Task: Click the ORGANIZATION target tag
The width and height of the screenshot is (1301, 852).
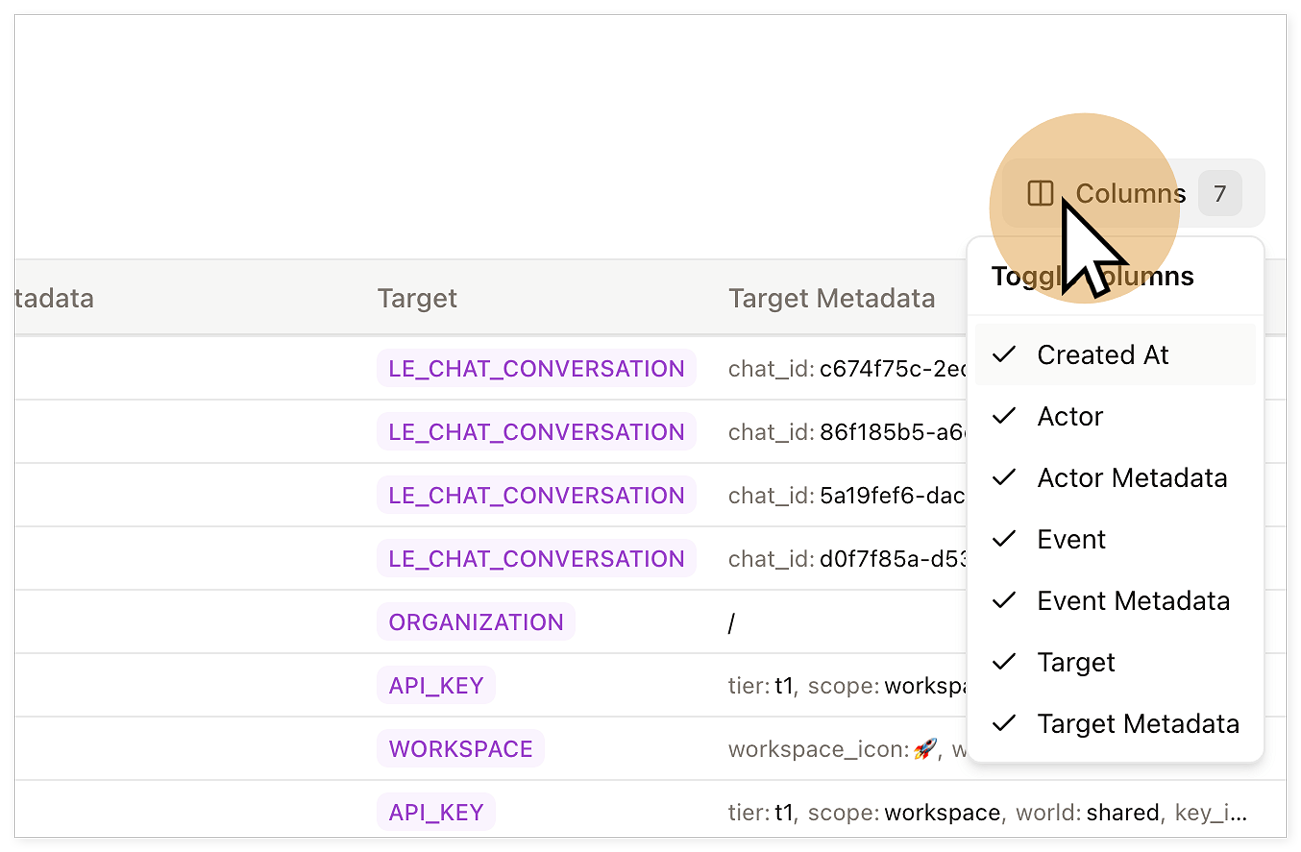Action: point(476,622)
